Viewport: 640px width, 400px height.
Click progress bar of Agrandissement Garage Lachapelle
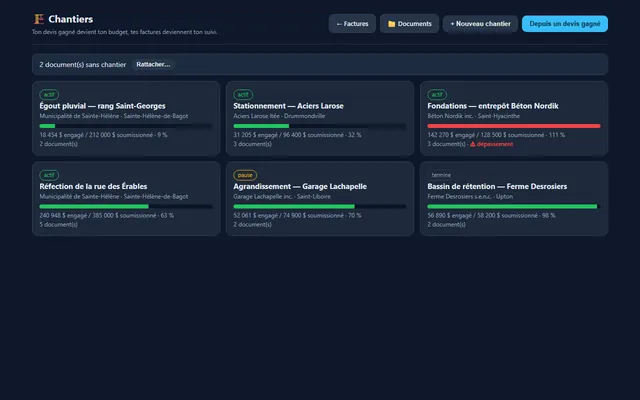pos(320,207)
